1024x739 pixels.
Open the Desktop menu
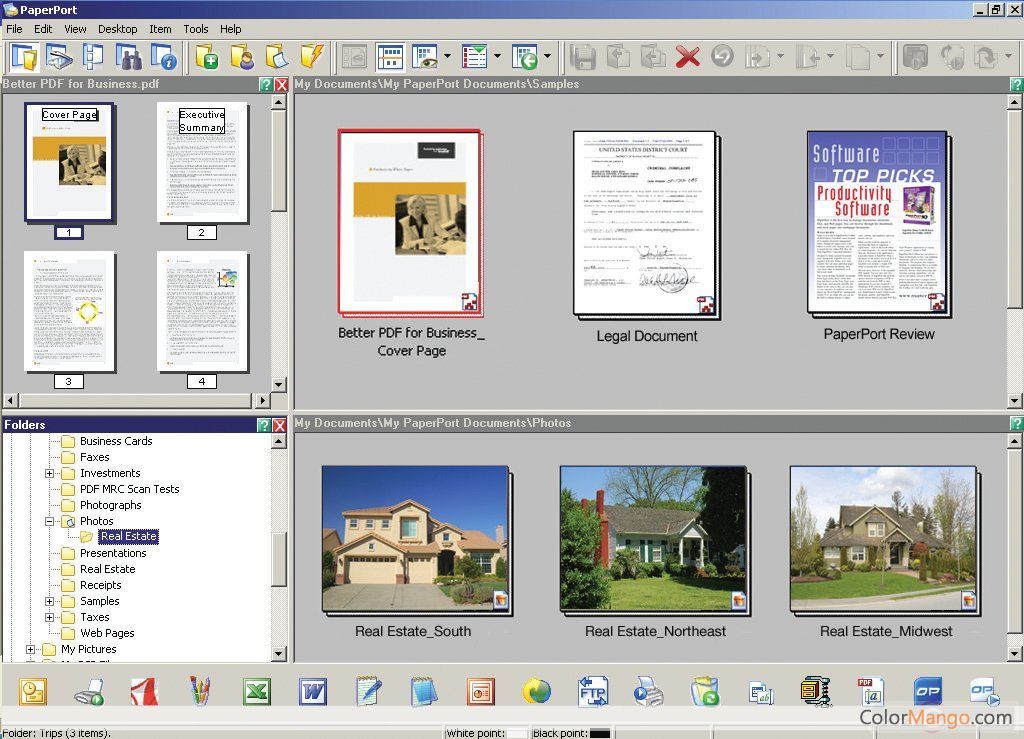[x=118, y=29]
